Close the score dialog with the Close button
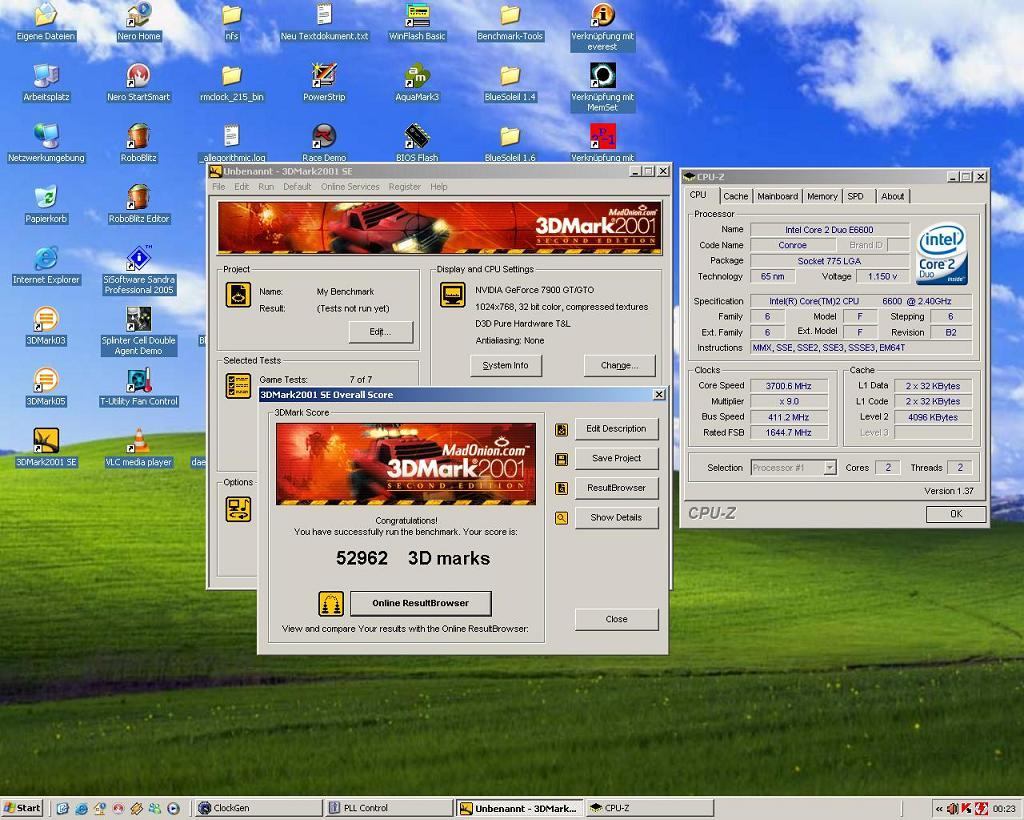Image resolution: width=1024 pixels, height=820 pixels. (x=616, y=619)
